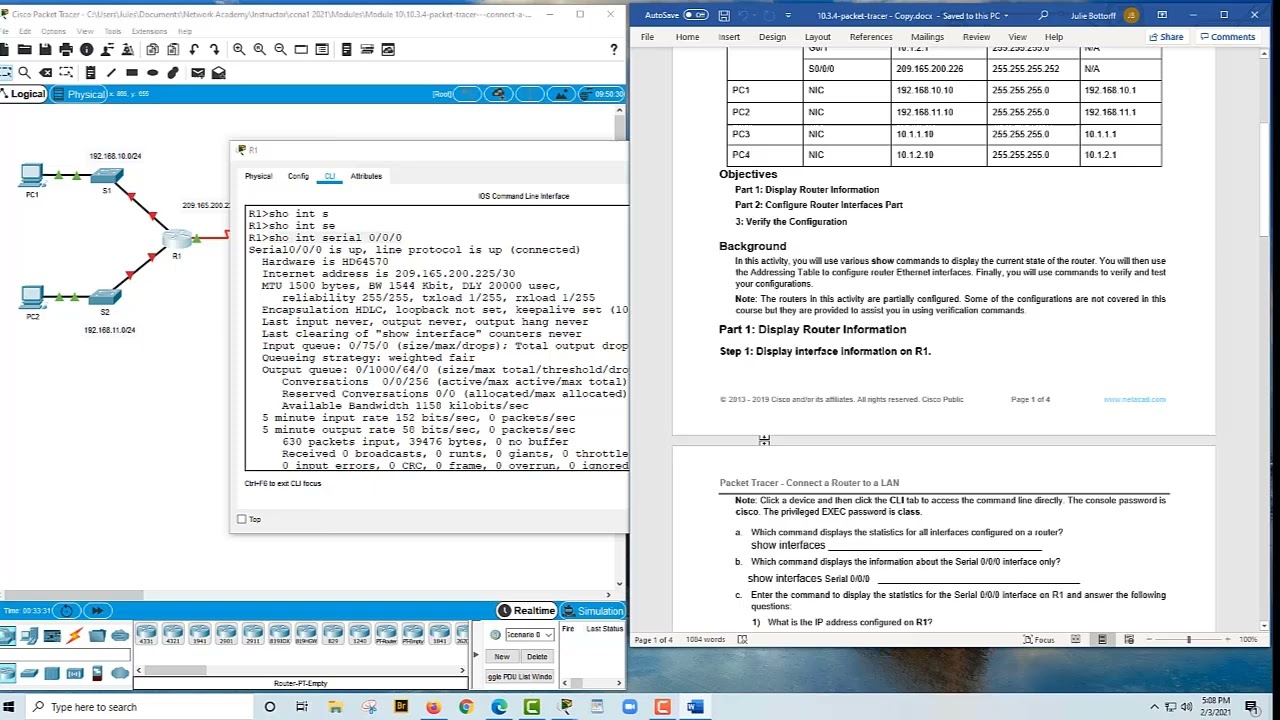The image size is (1280, 720).
Task: Switch to Physical workspace view
Action: [79, 94]
